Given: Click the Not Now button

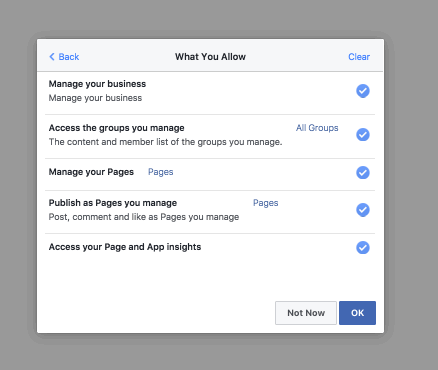Looking at the screenshot, I should pyautogui.click(x=306, y=313).
